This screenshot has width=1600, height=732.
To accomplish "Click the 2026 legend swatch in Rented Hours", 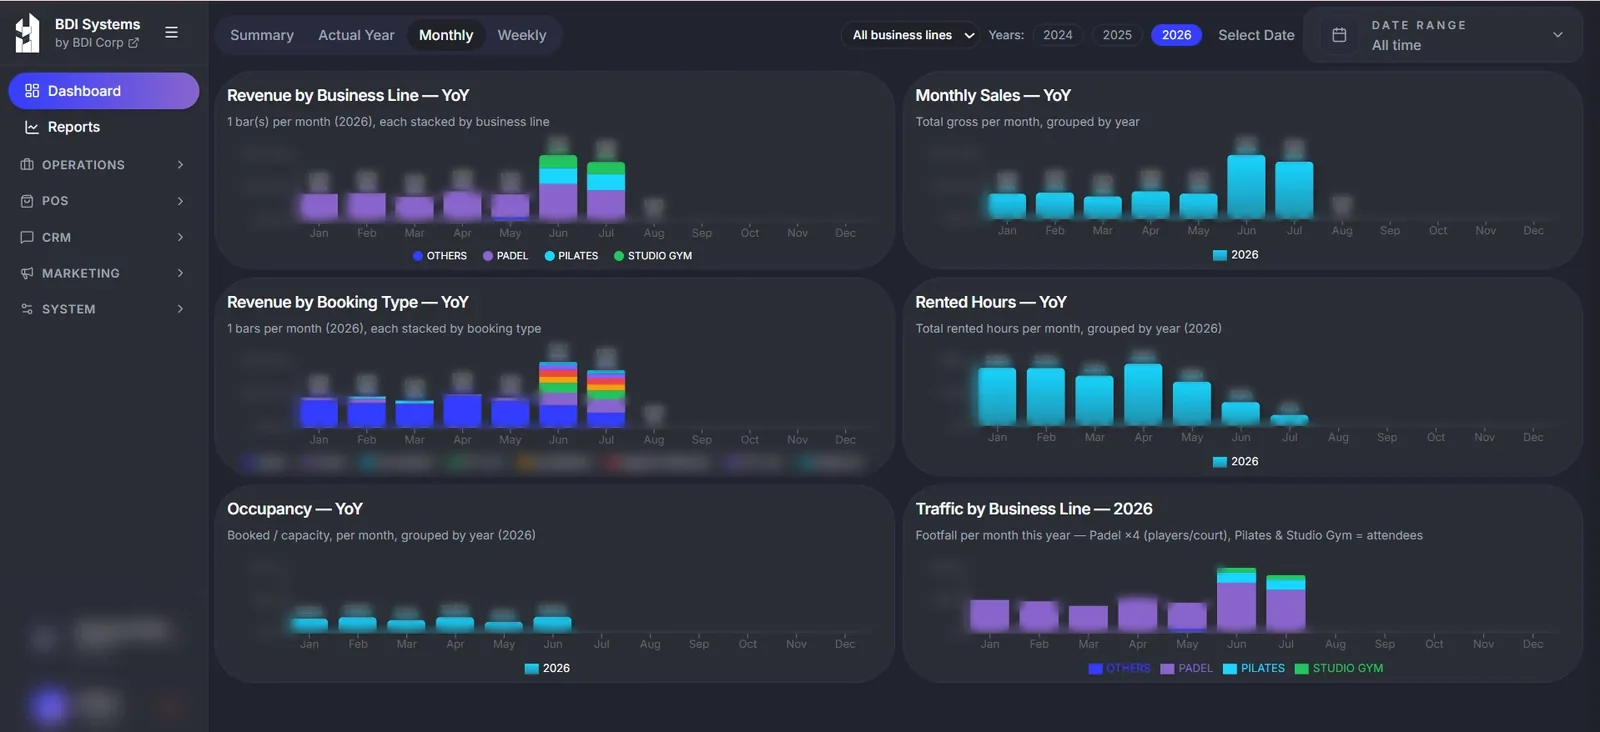I will [x=1219, y=462].
